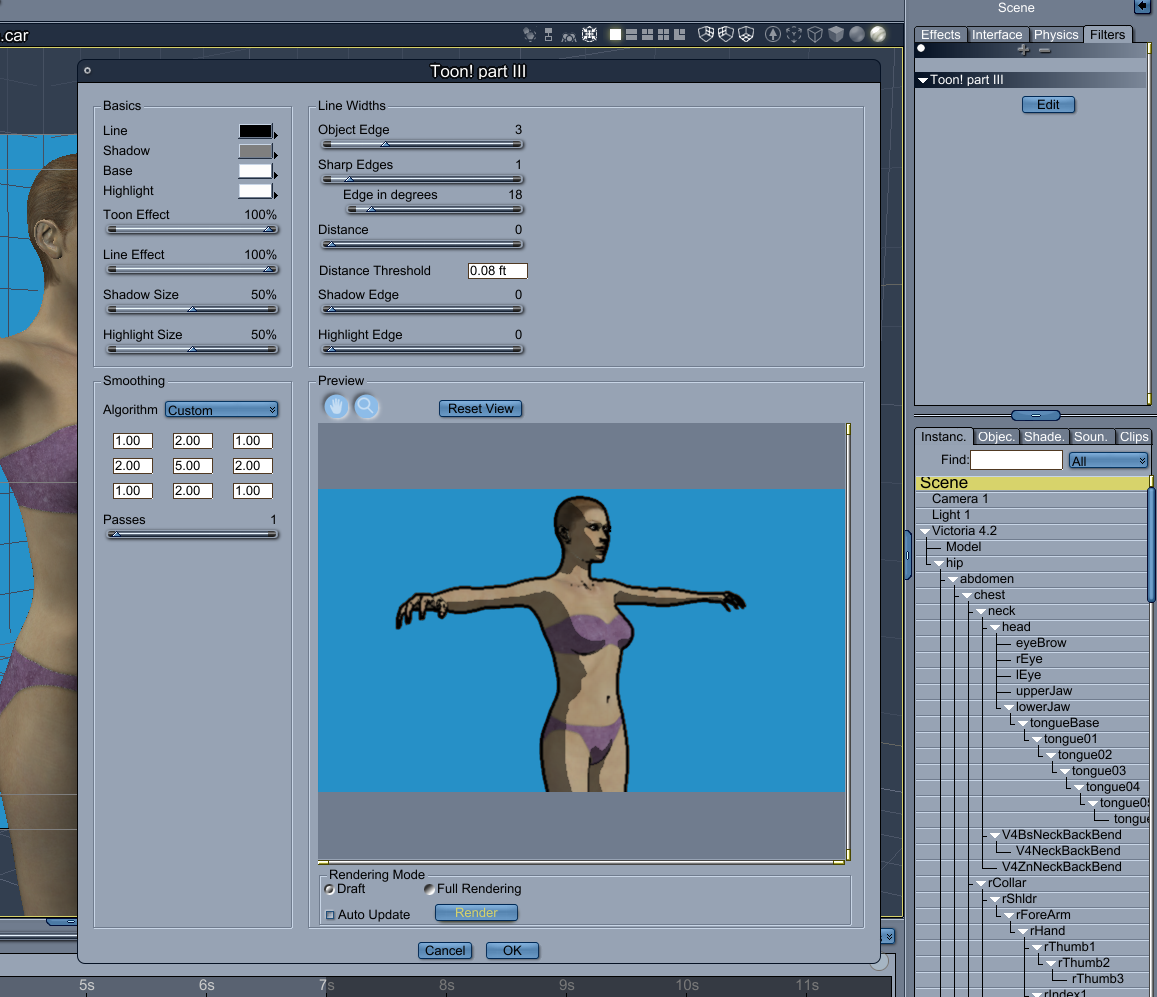Open the Line color swatch

point(255,131)
